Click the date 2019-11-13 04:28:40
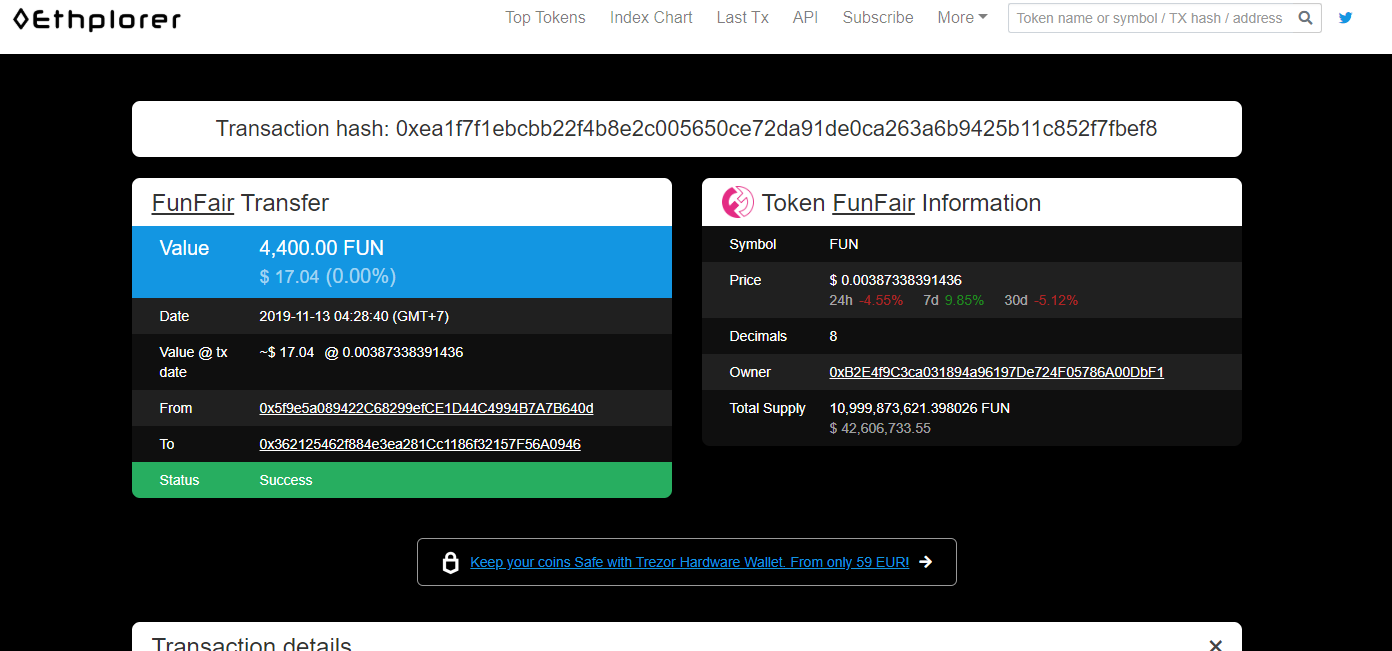The image size is (1392, 651). click(x=354, y=316)
